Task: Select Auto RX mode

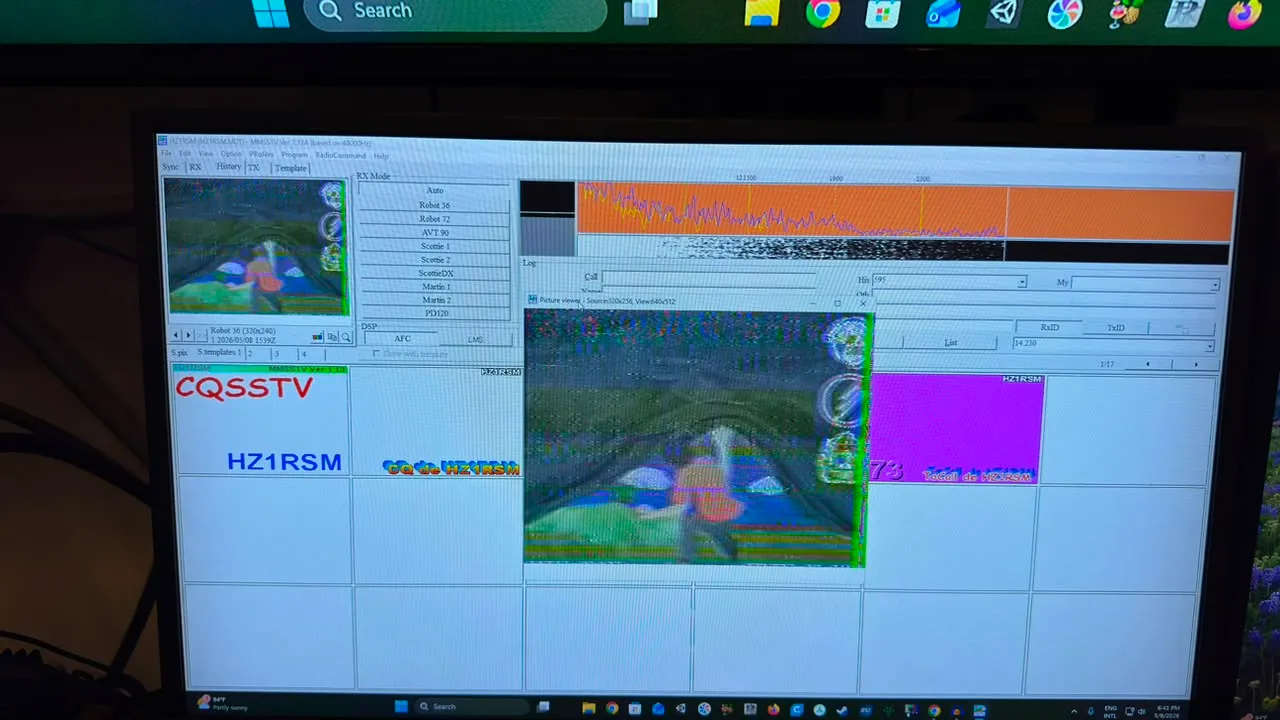Action: [434, 190]
